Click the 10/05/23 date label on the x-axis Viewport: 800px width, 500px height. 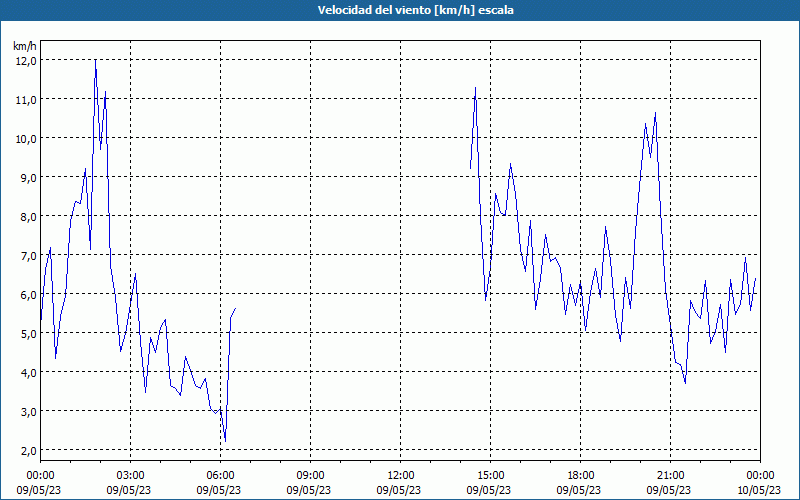[760, 490]
